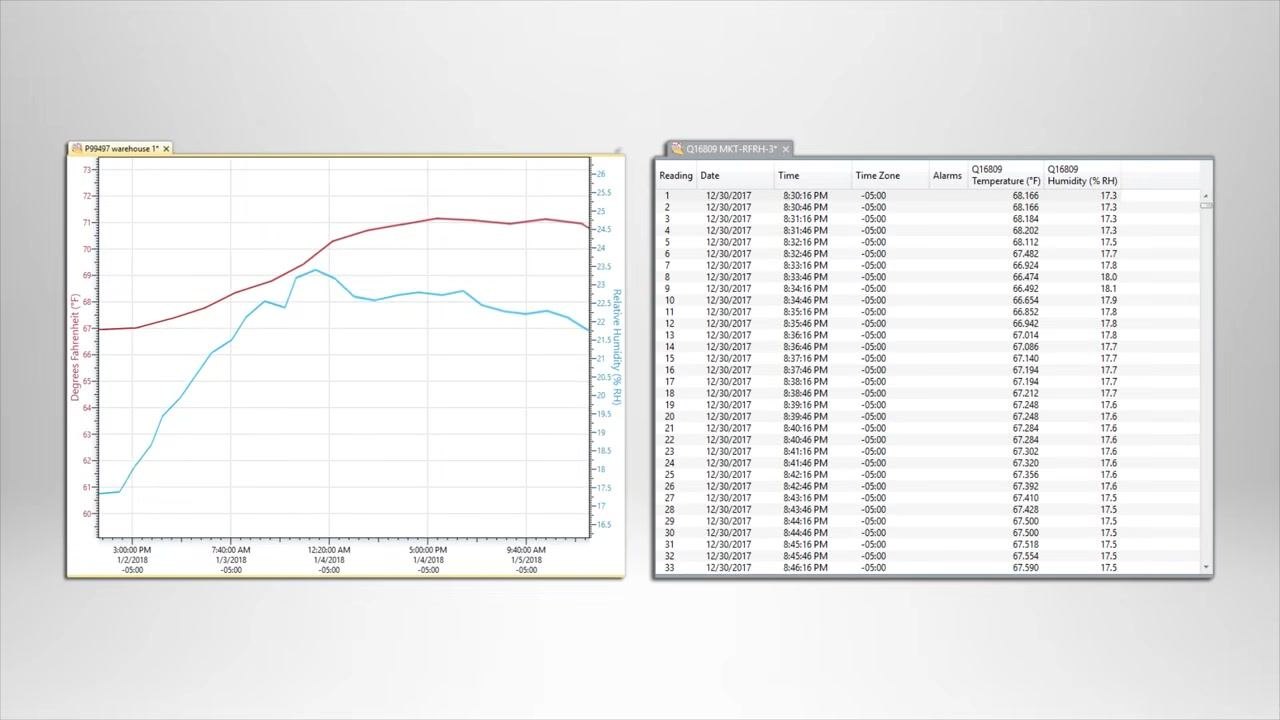The image size is (1280, 720).
Task: Click the 8:40:46 PM time cell
Action: (x=805, y=440)
